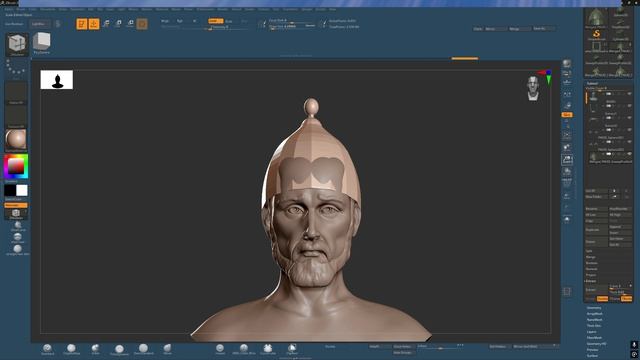Click the camera head orientation widget
Viewport: 640px width, 360px height.
point(533,88)
